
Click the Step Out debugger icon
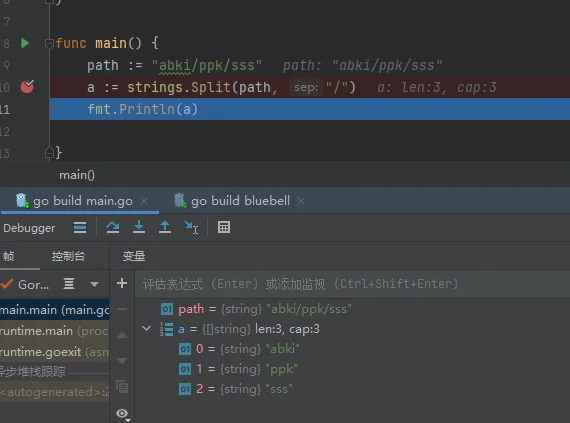click(x=165, y=227)
